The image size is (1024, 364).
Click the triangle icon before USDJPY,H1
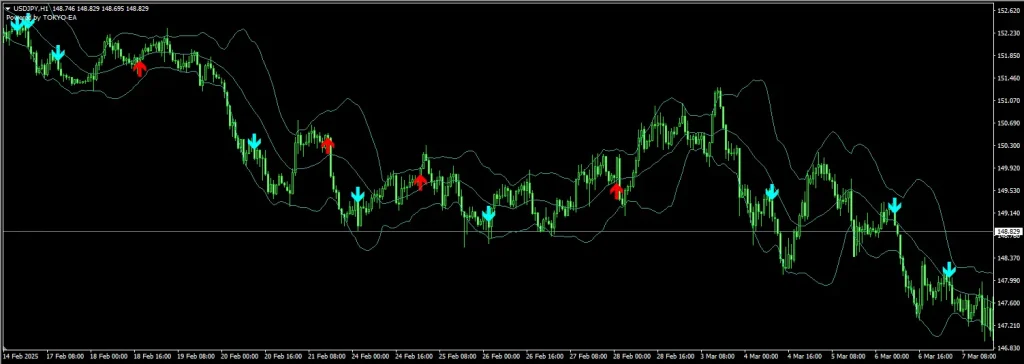[x=7, y=8]
